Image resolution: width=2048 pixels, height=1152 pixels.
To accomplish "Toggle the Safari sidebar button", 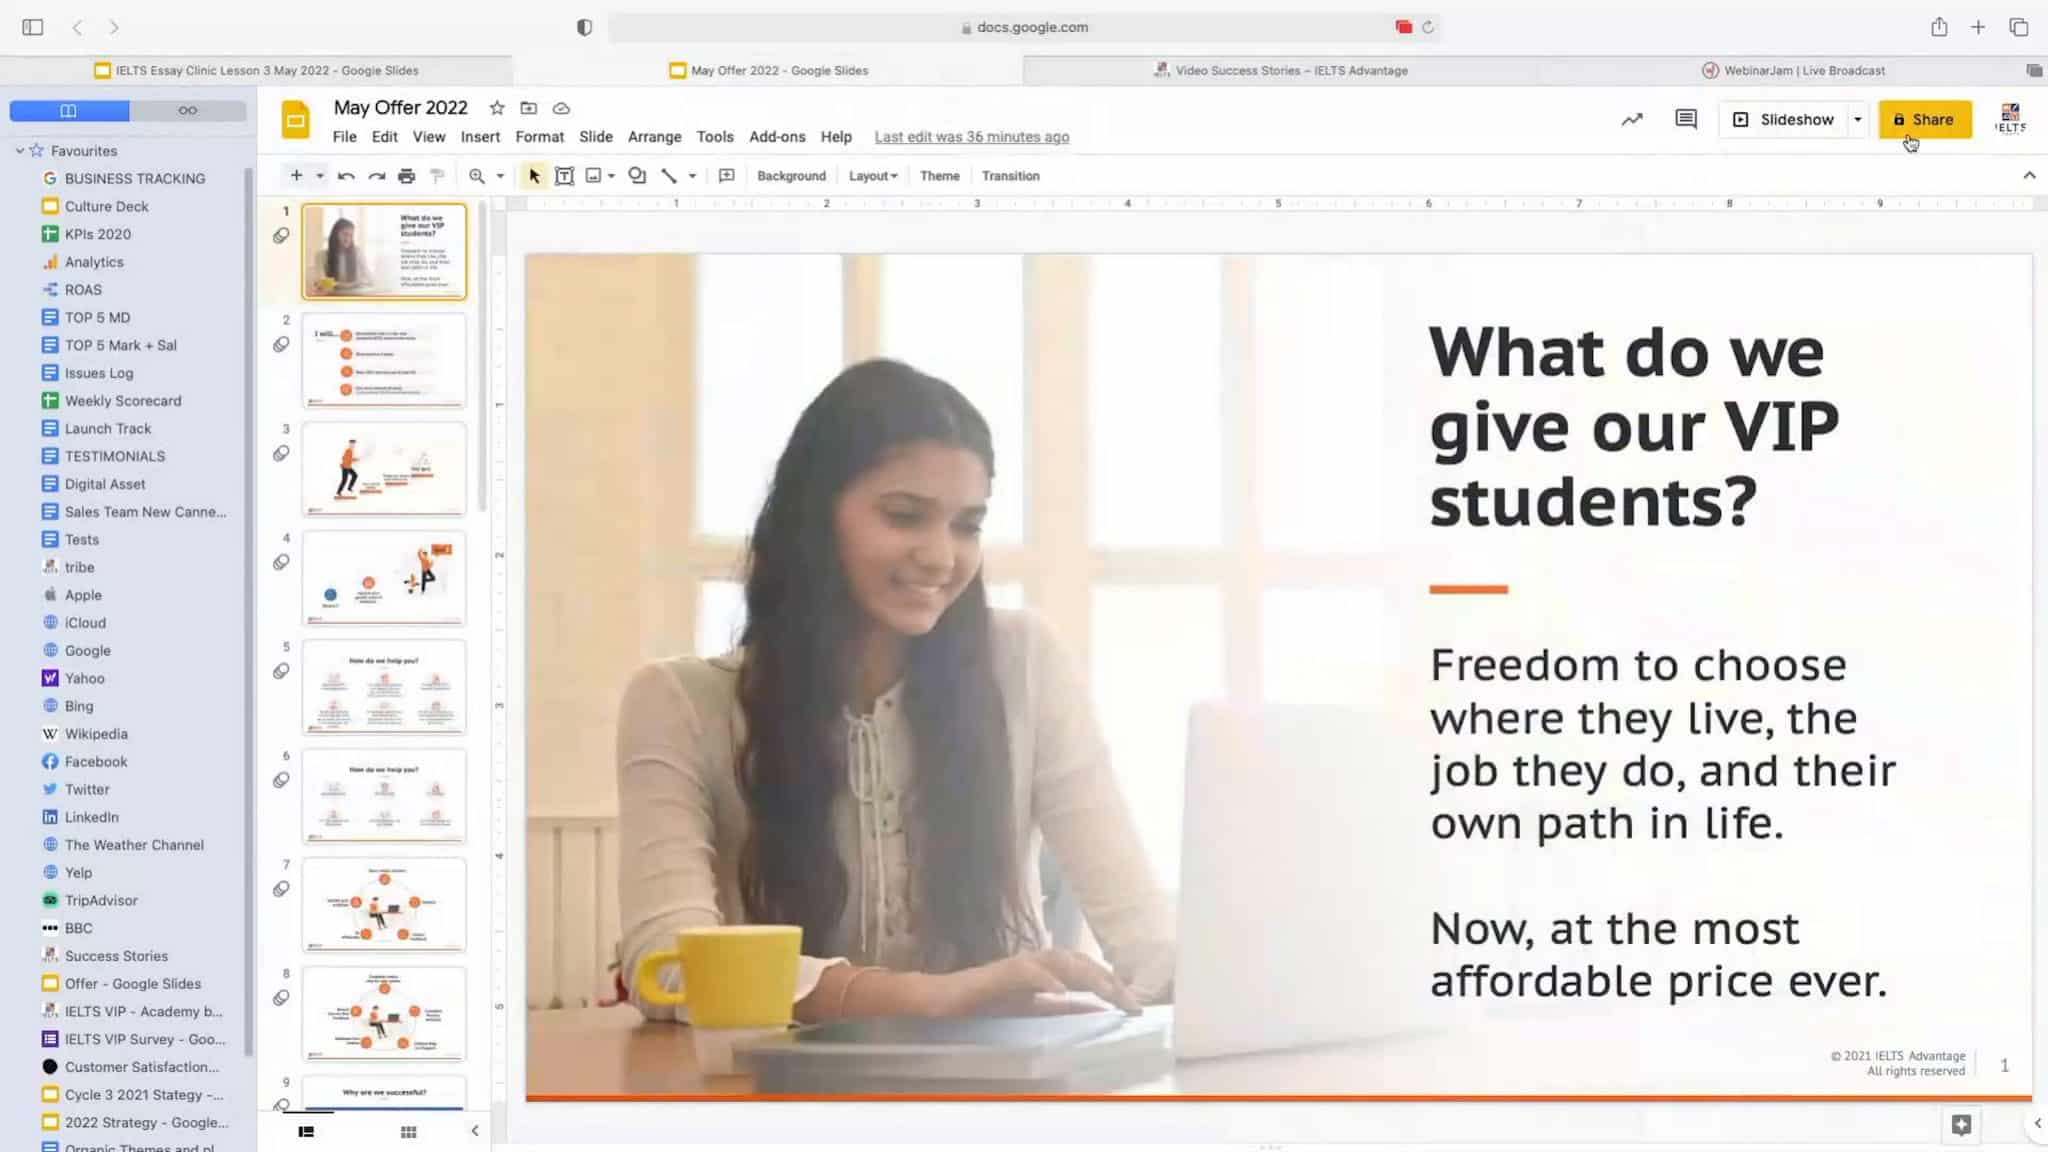I will pyautogui.click(x=33, y=27).
